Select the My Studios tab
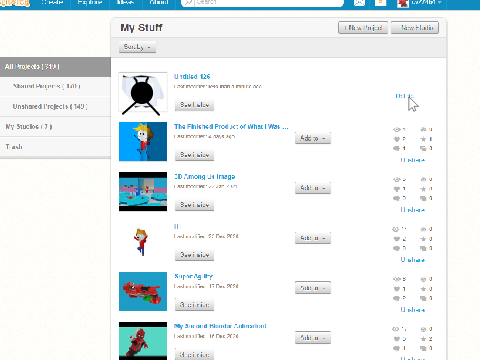 pos(55,126)
